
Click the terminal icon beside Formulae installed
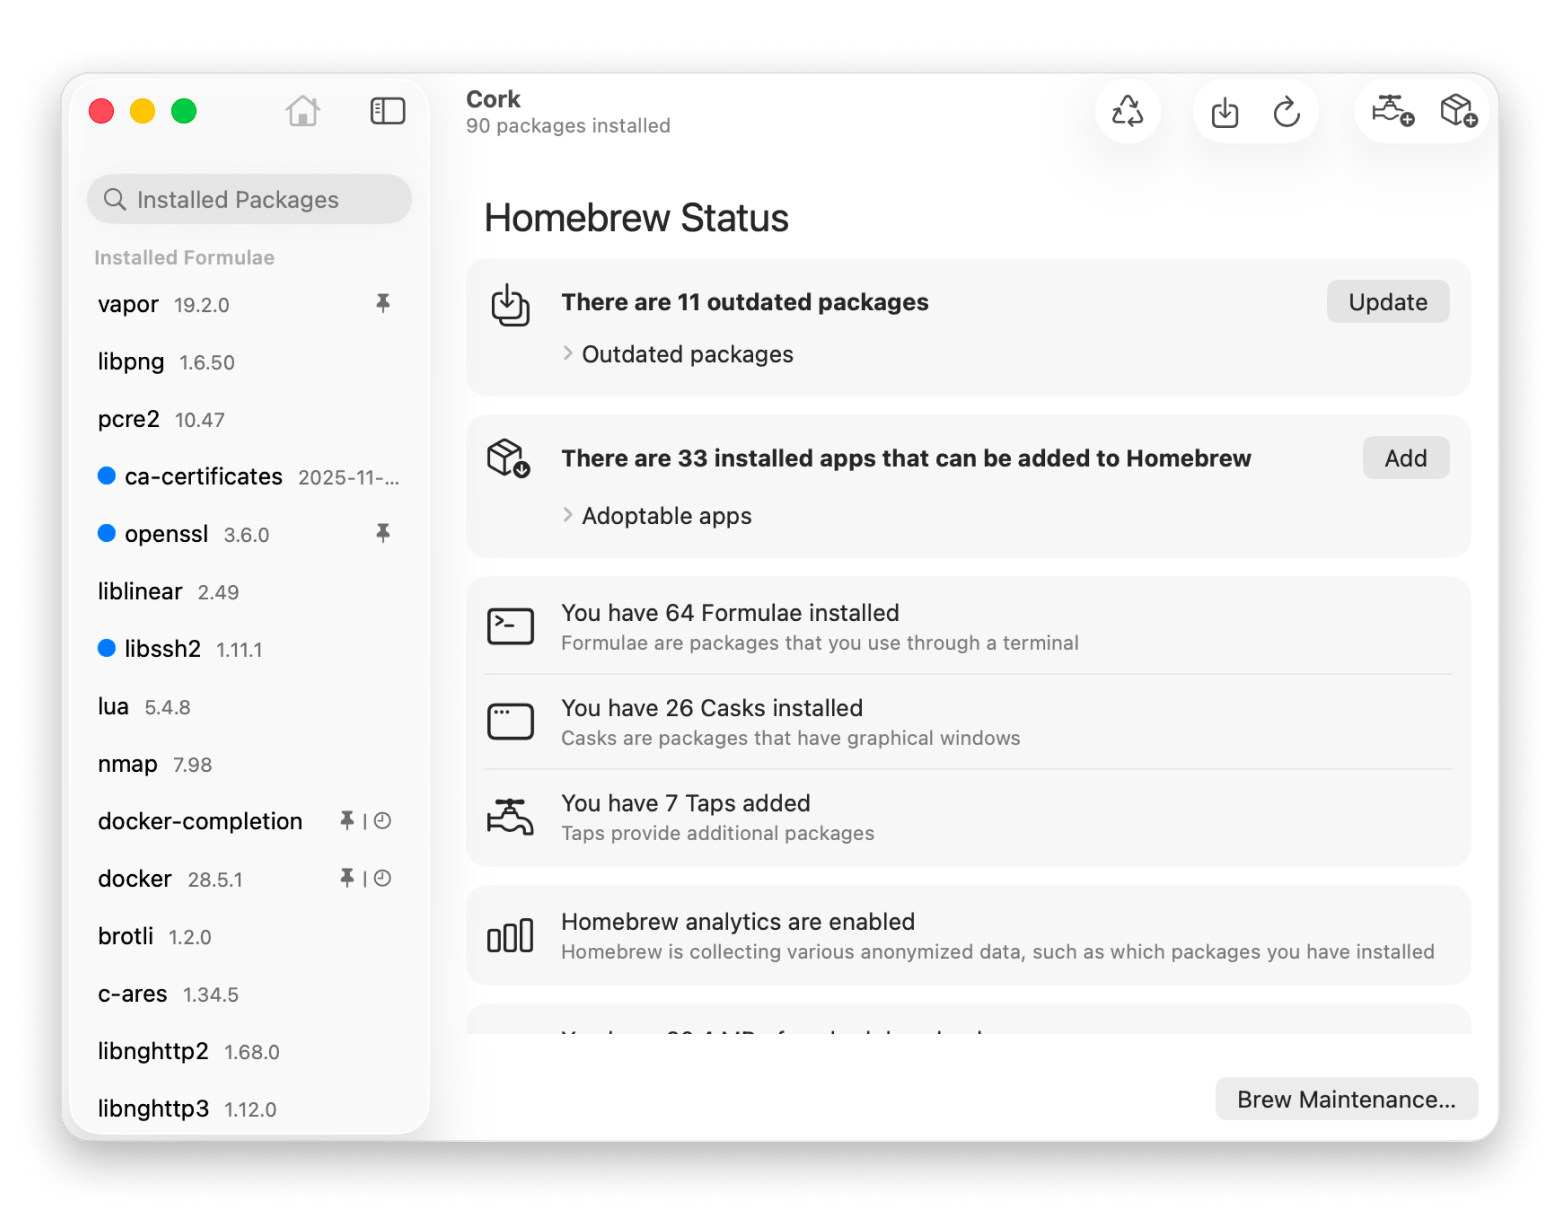(510, 626)
